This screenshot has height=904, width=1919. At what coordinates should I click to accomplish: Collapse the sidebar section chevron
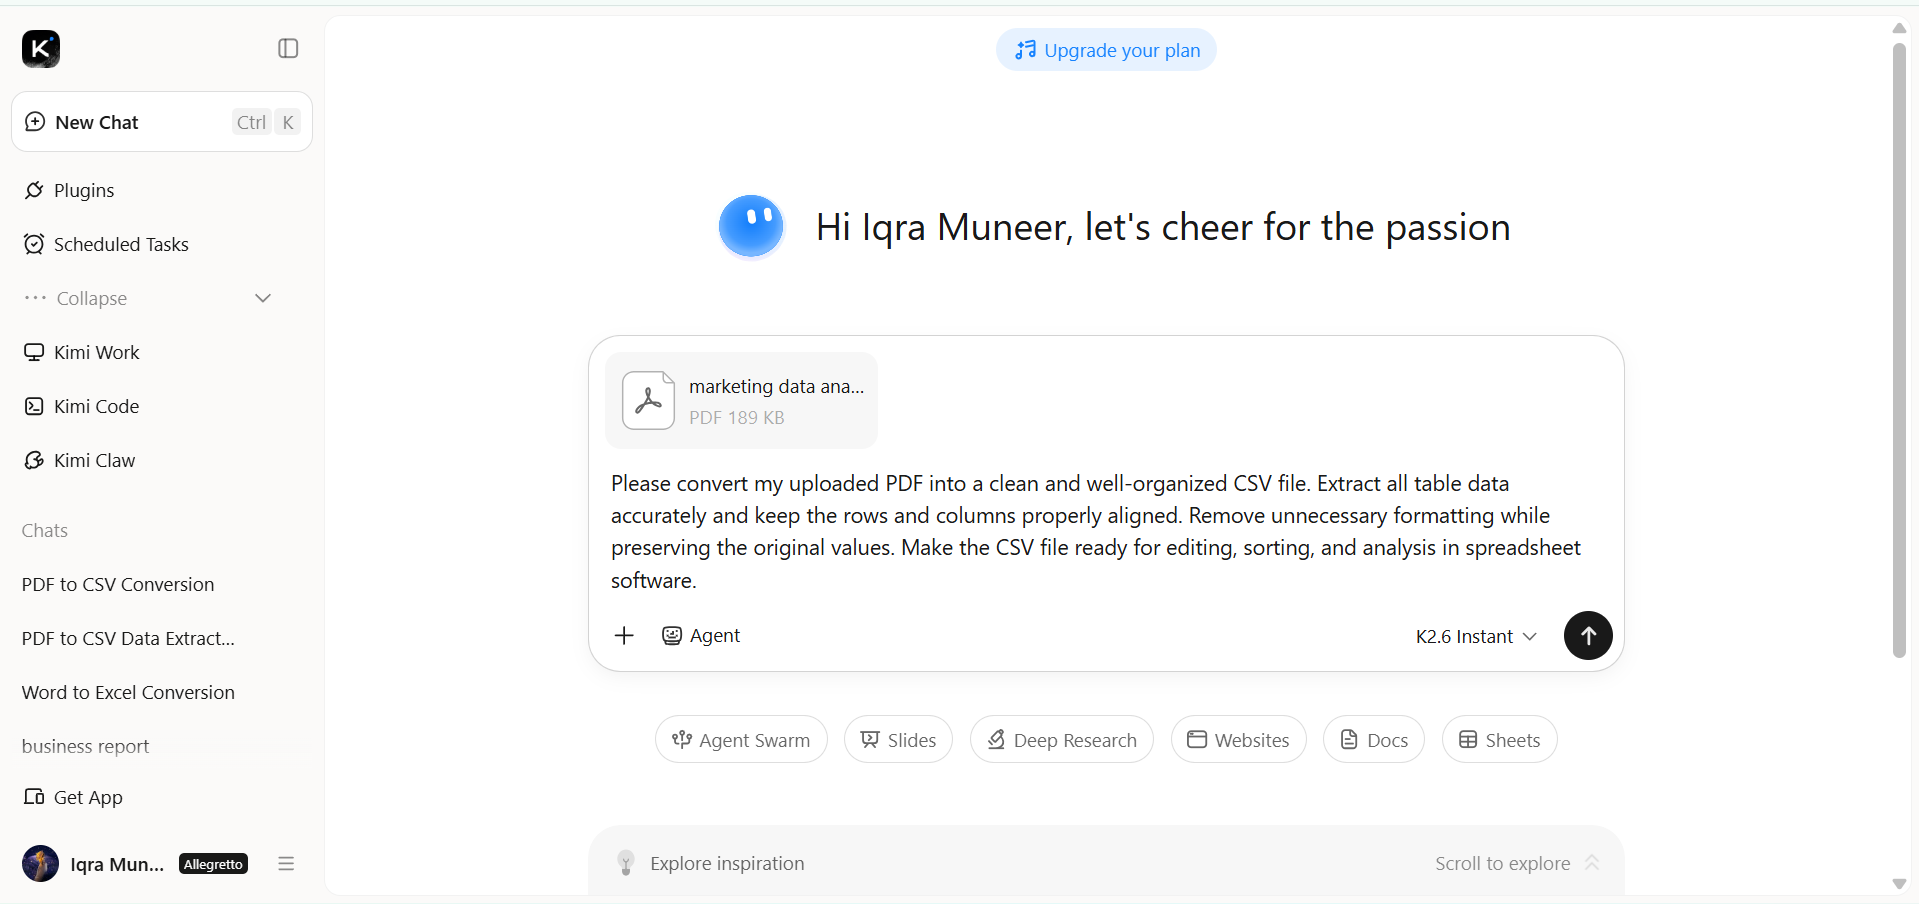click(x=263, y=298)
